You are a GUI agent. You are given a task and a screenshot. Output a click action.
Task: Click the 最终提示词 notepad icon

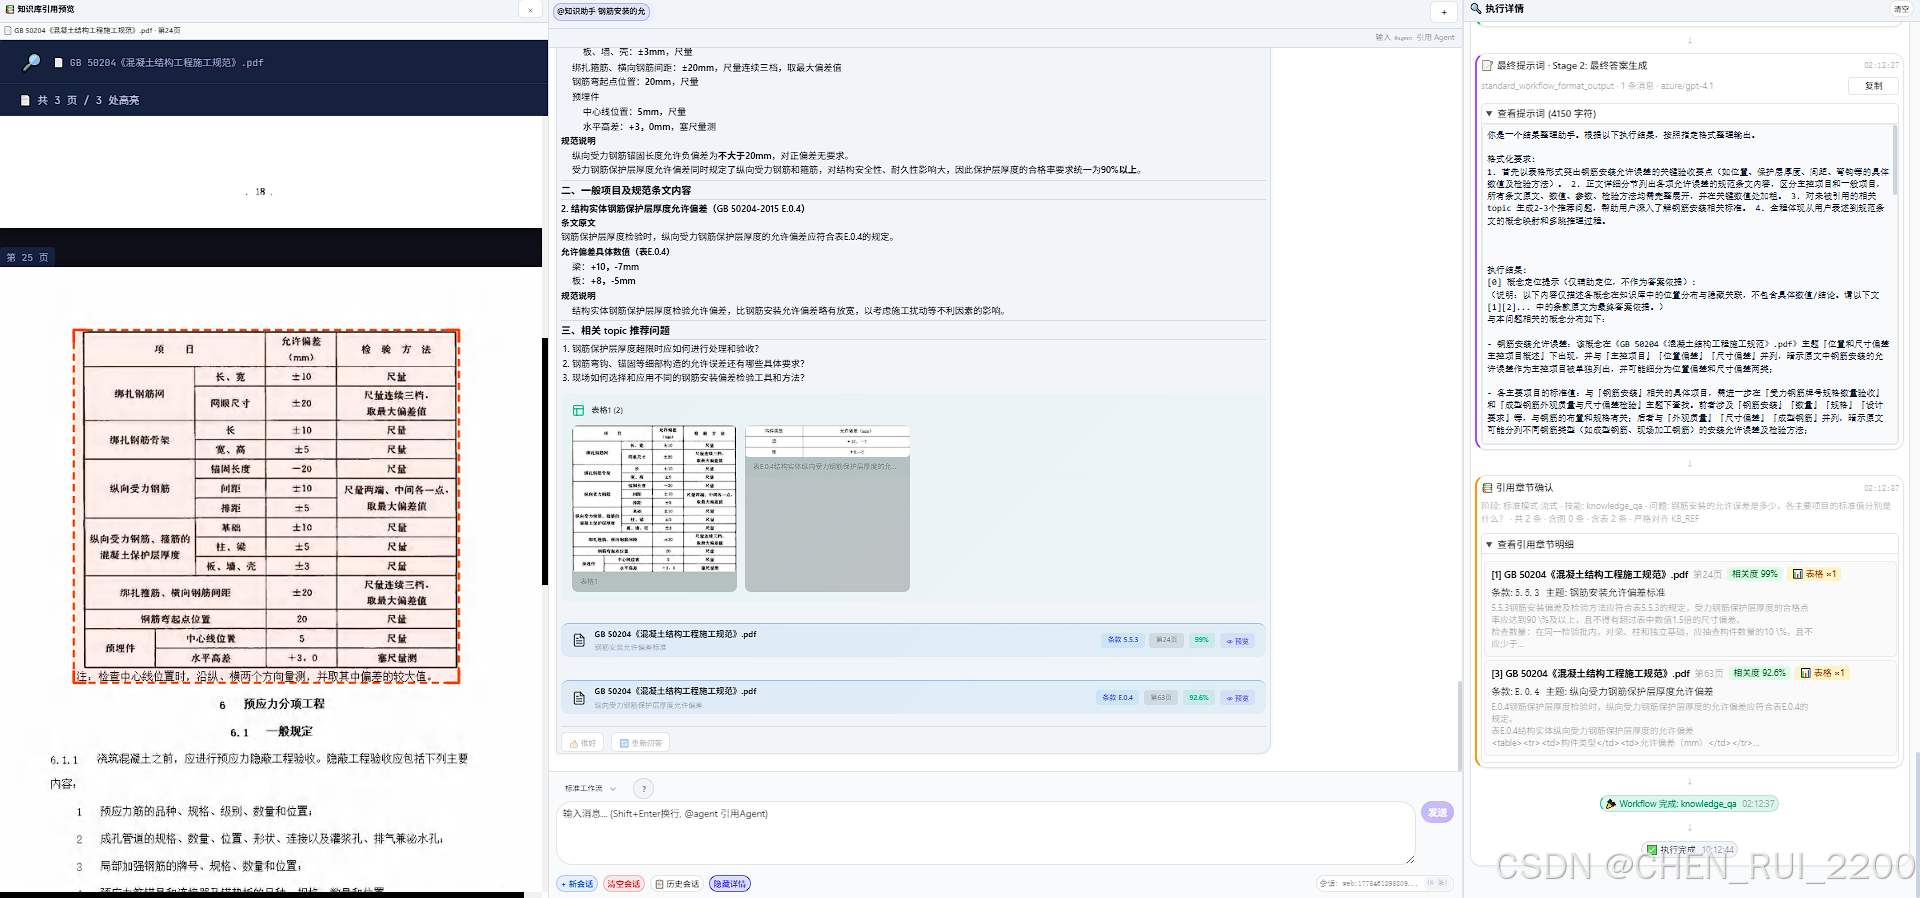(x=1487, y=66)
